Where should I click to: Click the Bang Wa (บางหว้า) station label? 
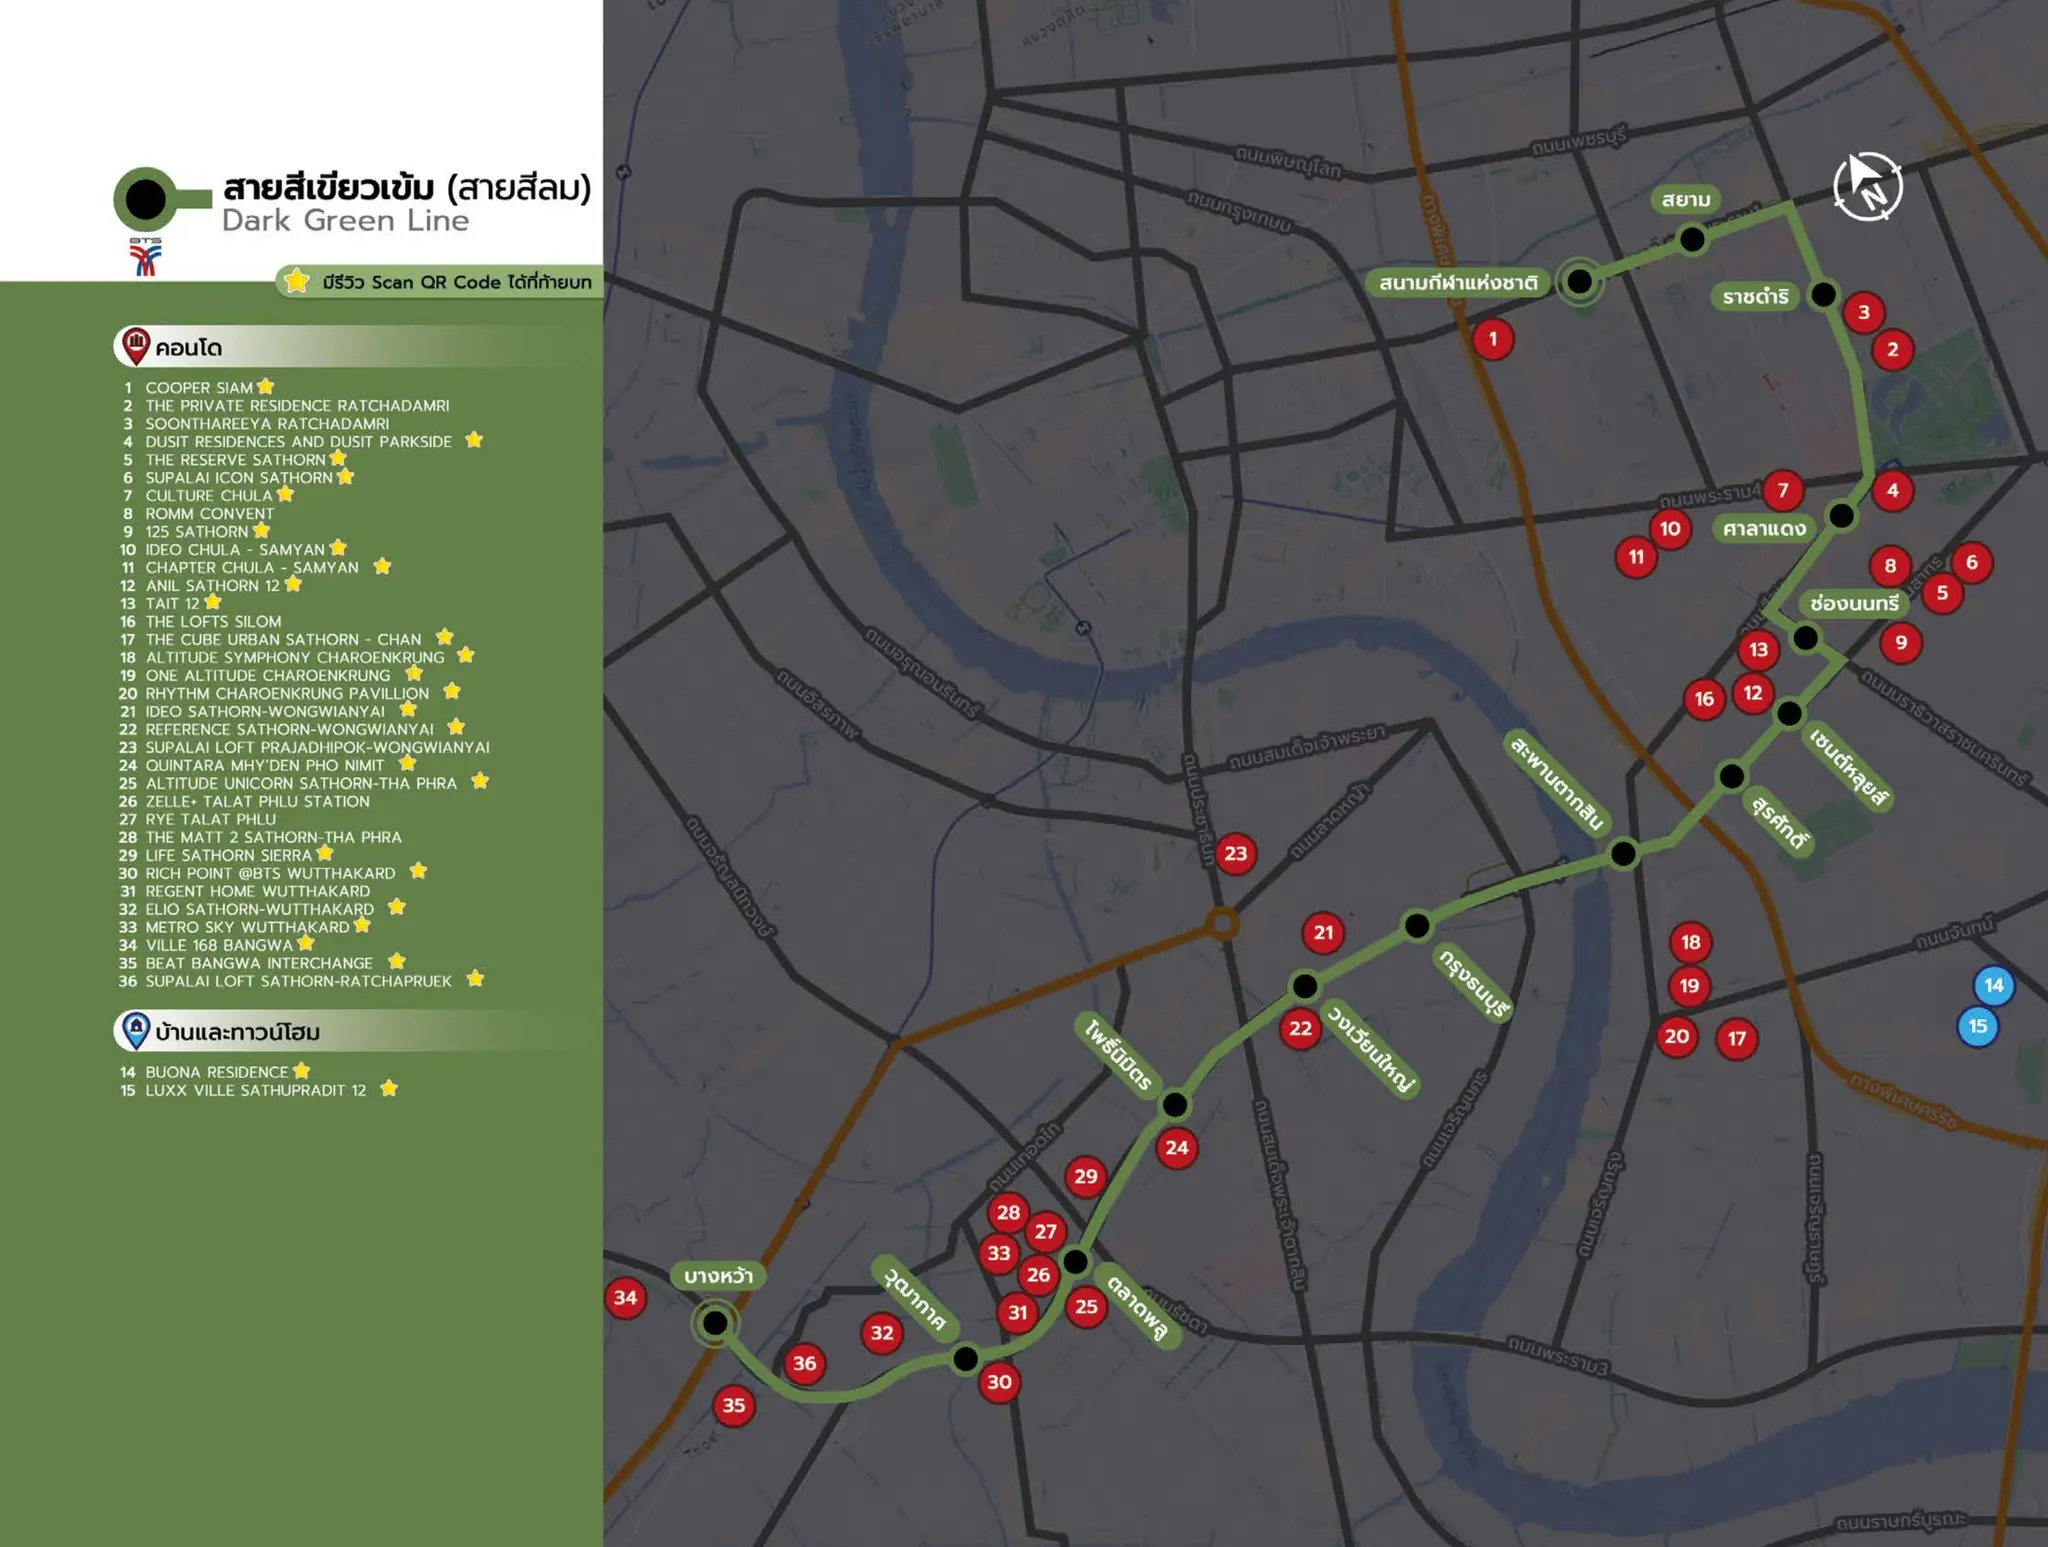pos(718,1276)
